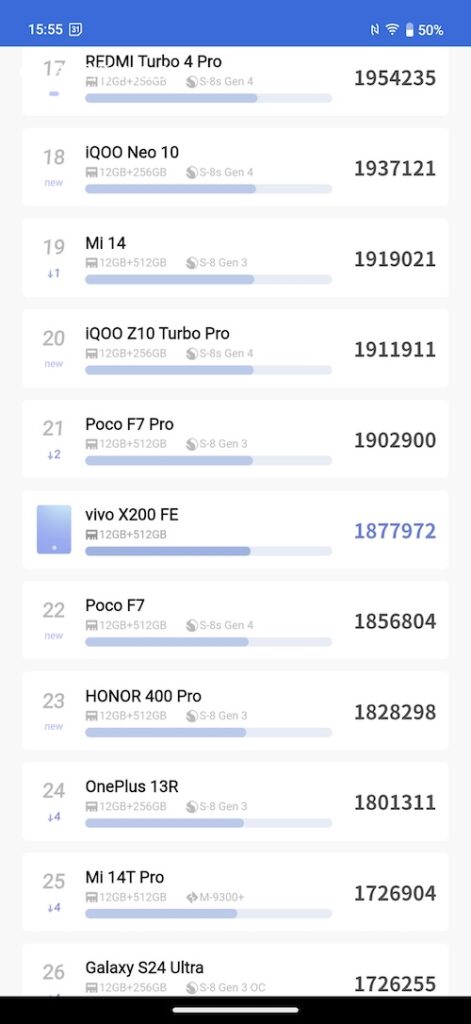The image size is (471, 1024).
Task: Tap the MediaTek chip icon for Mi 14T Pro
Action: click(x=192, y=897)
